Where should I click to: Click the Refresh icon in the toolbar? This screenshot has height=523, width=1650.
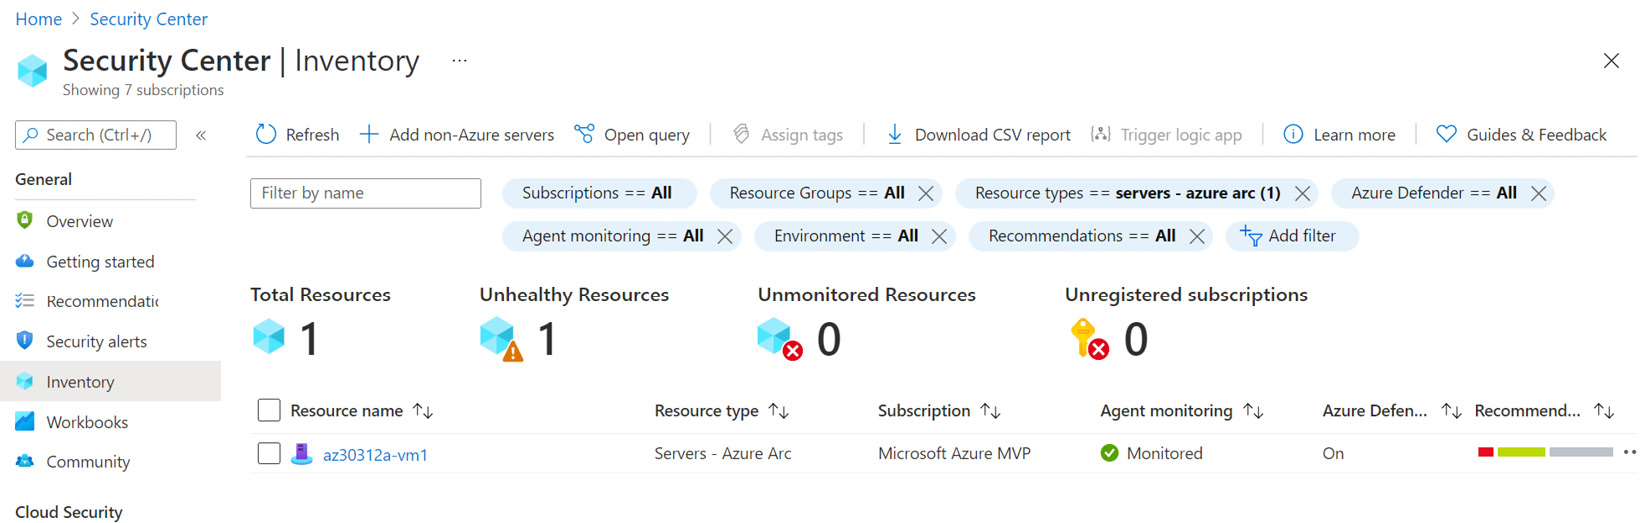(266, 134)
